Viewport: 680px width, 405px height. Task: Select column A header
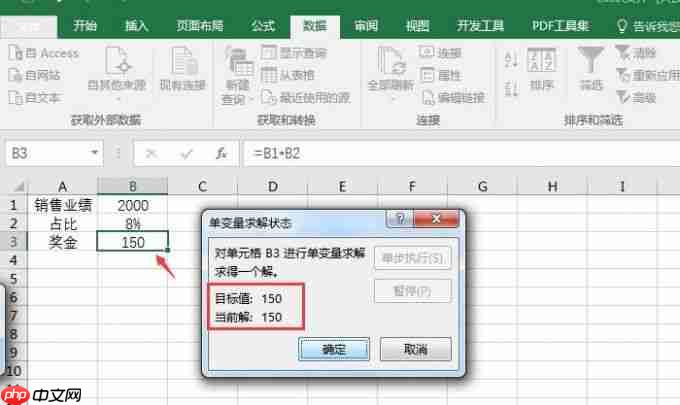coord(62,186)
